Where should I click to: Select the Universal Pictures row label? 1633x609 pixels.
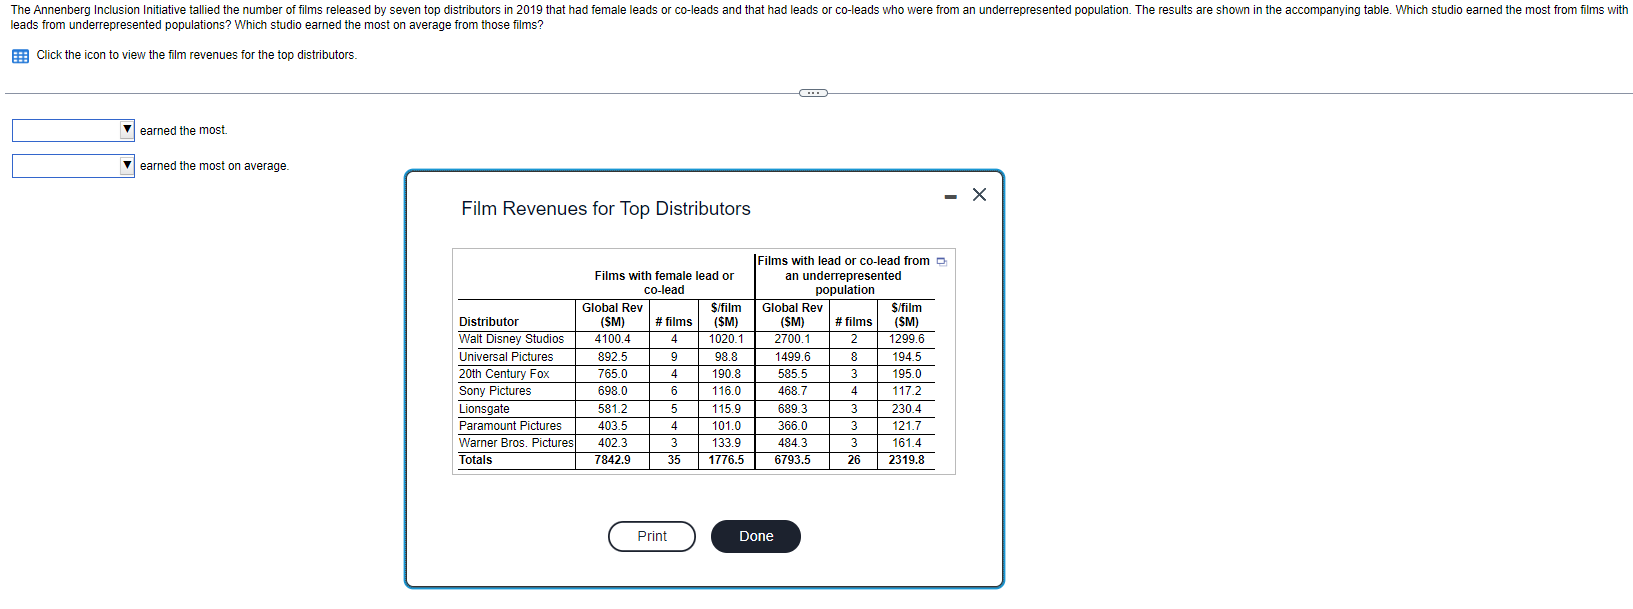506,357
